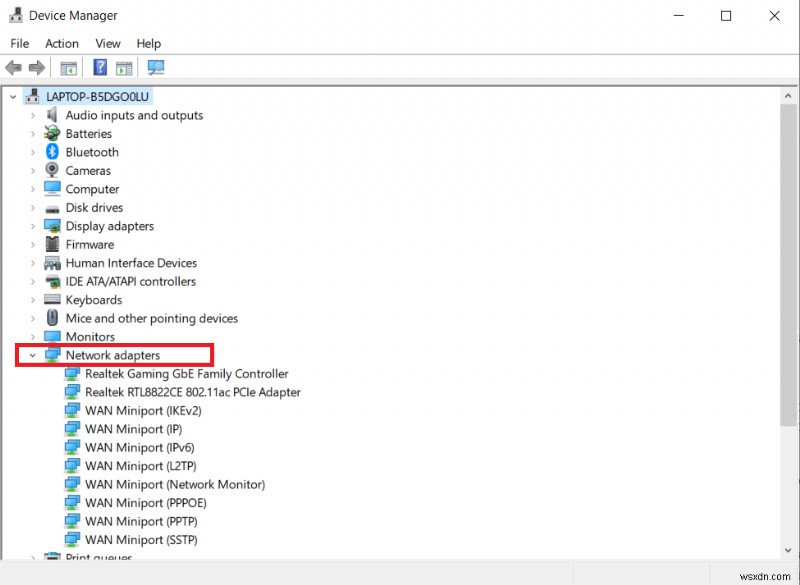This screenshot has height=585, width=800.
Task: Expand the Batteries category
Action: [x=31, y=133]
